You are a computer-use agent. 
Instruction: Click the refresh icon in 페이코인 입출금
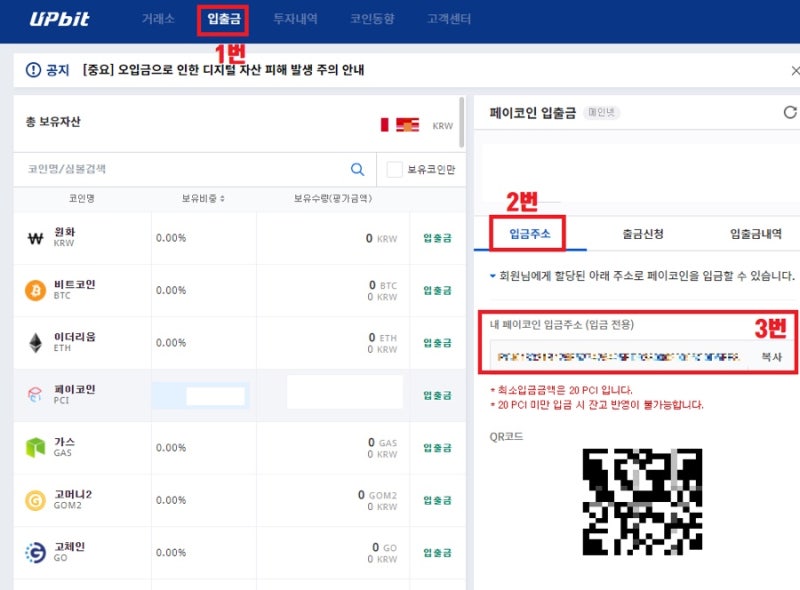coord(790,112)
